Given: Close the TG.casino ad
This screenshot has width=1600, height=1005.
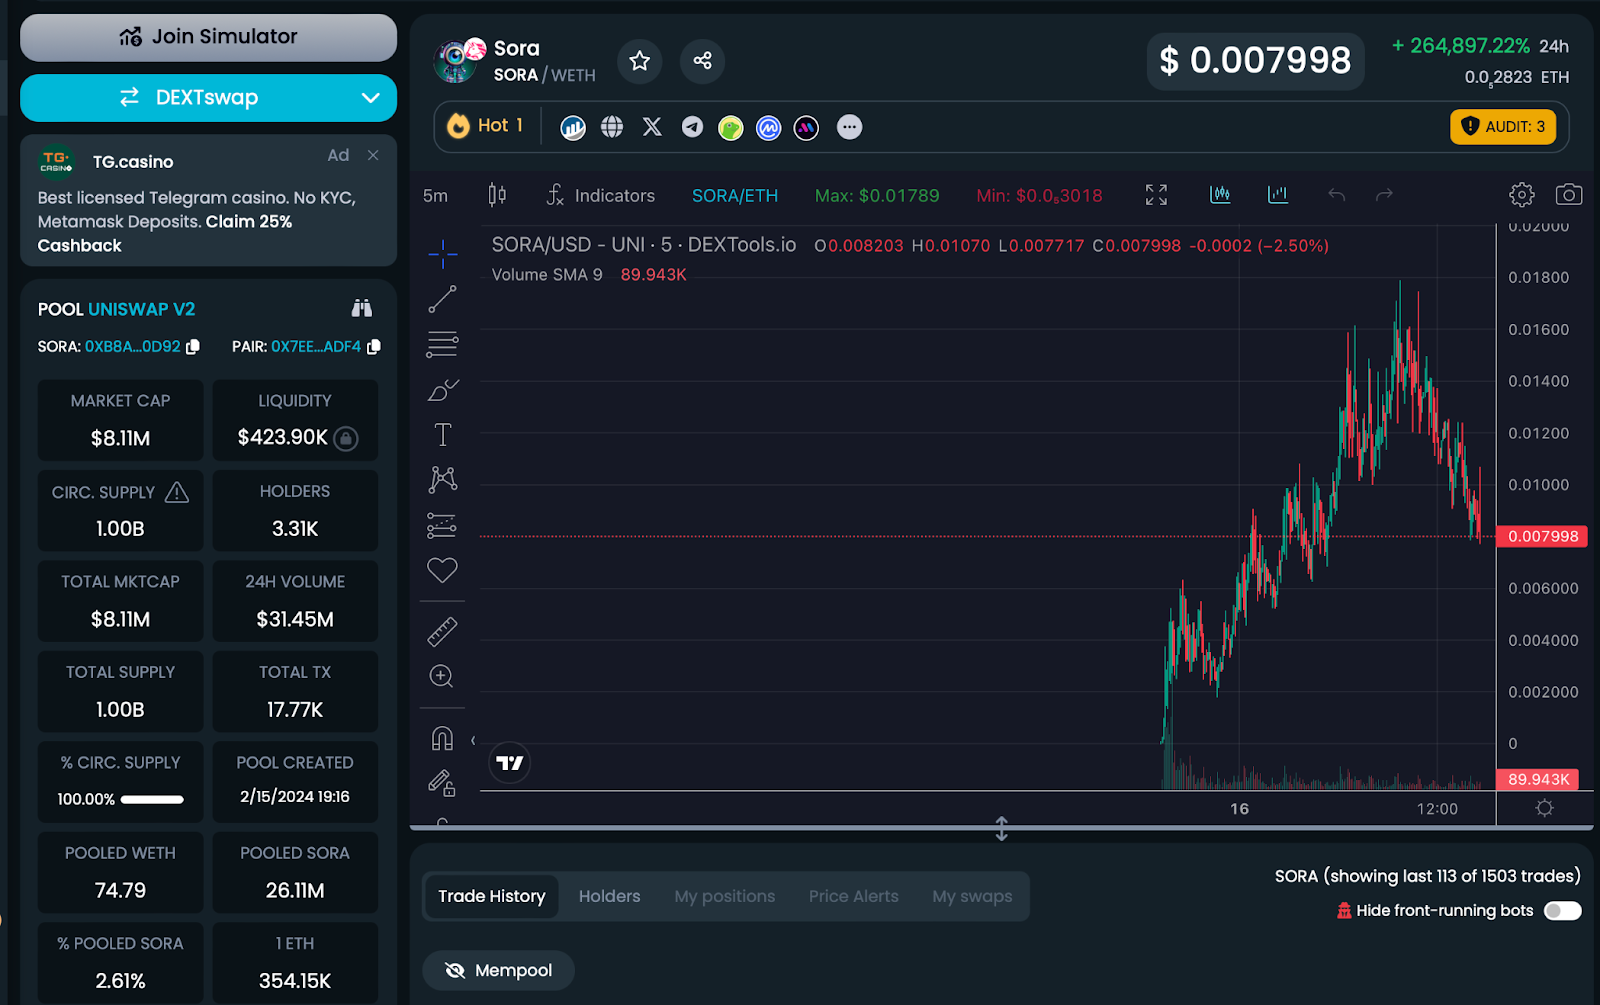Looking at the screenshot, I should [373, 155].
